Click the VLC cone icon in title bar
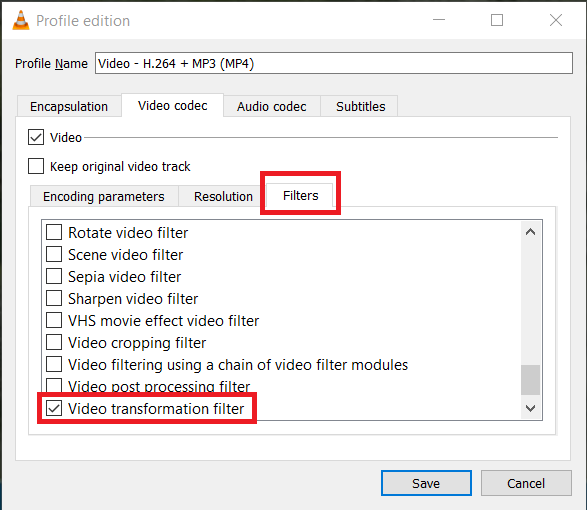Viewport: 587px width, 510px height. (x=21, y=20)
